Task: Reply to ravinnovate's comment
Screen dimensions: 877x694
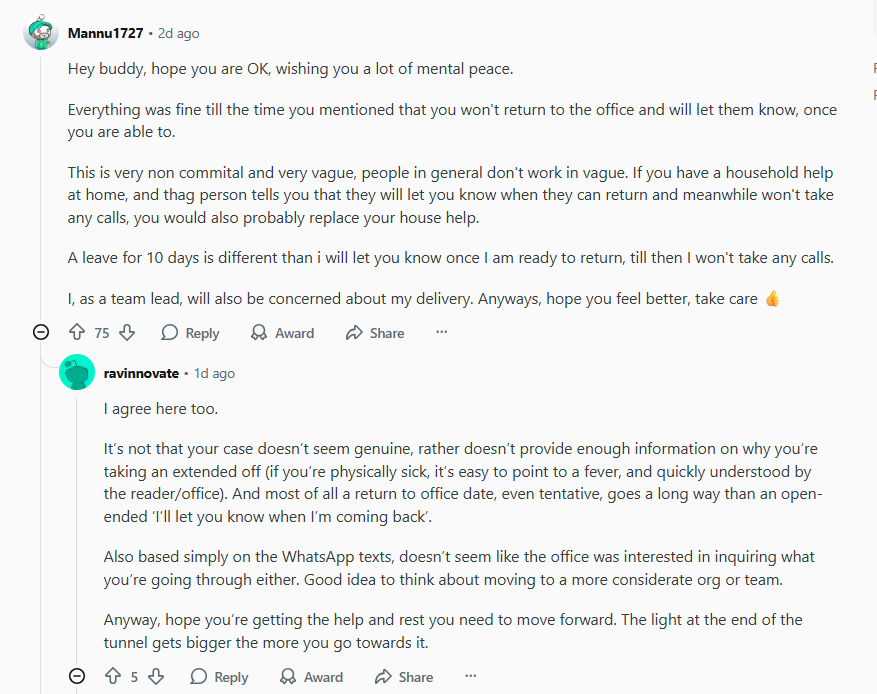Action: 219,677
